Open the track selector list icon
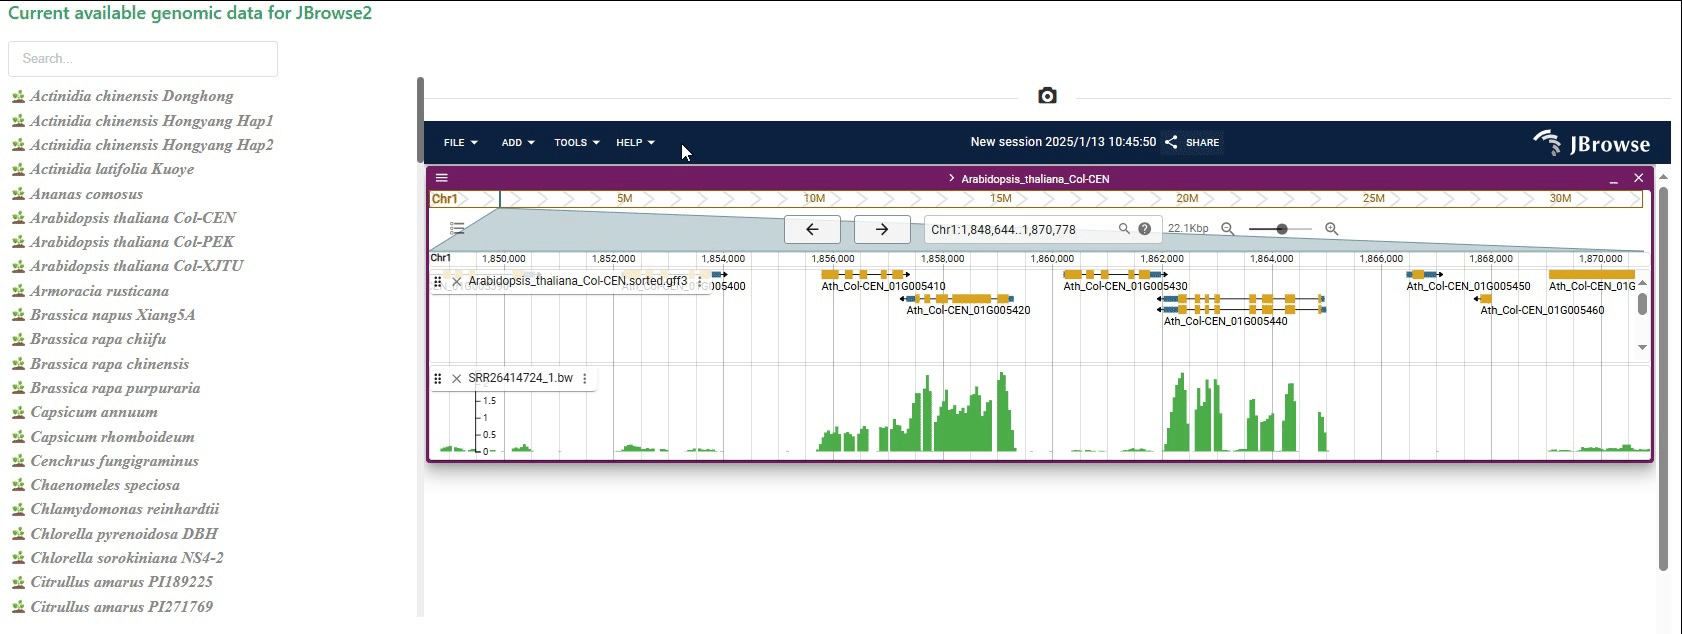 click(x=457, y=229)
